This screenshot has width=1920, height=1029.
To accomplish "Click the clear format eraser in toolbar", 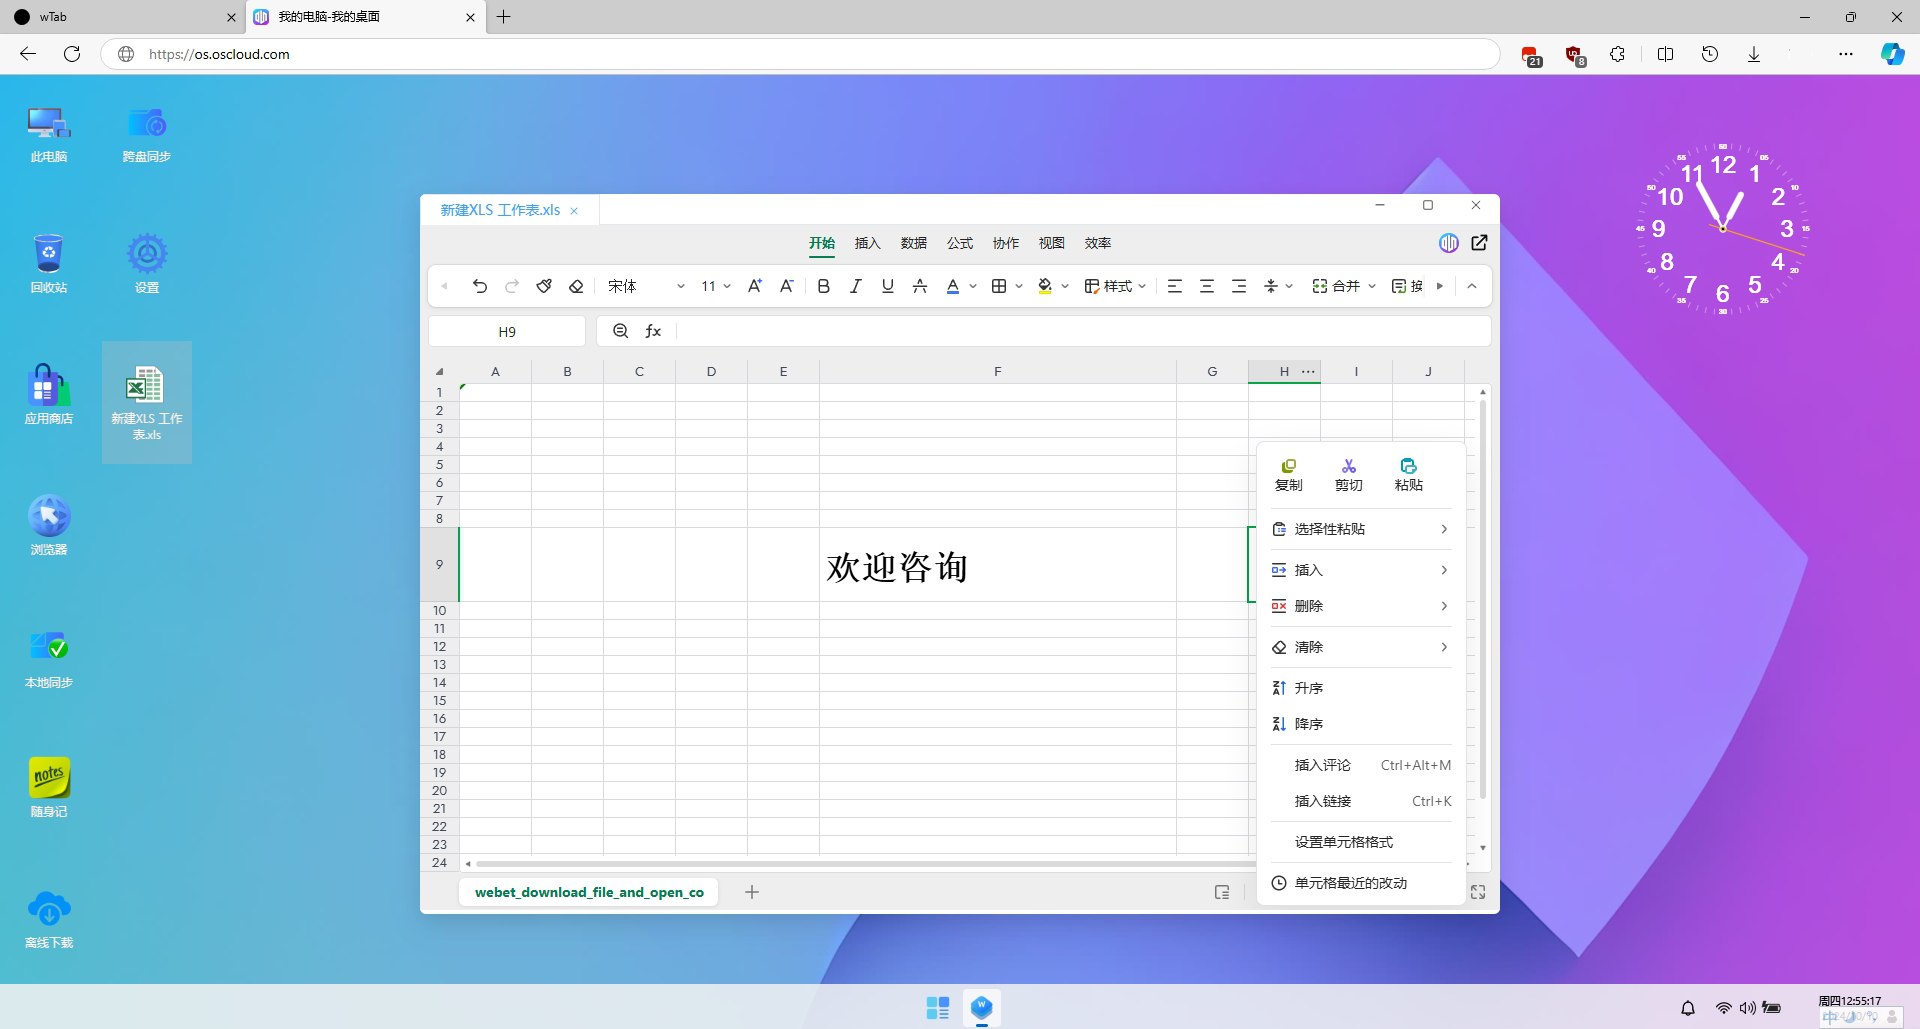I will (x=576, y=286).
